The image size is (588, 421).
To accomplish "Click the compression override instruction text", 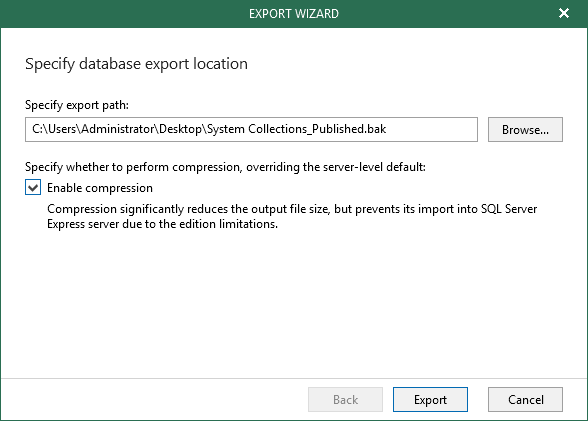I will [225, 167].
